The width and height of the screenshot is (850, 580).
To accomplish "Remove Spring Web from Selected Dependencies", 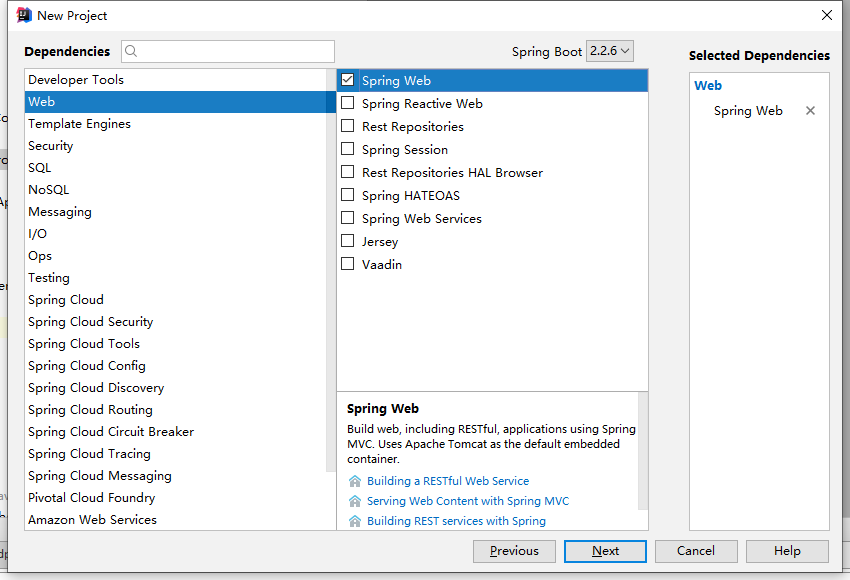I will pyautogui.click(x=810, y=111).
